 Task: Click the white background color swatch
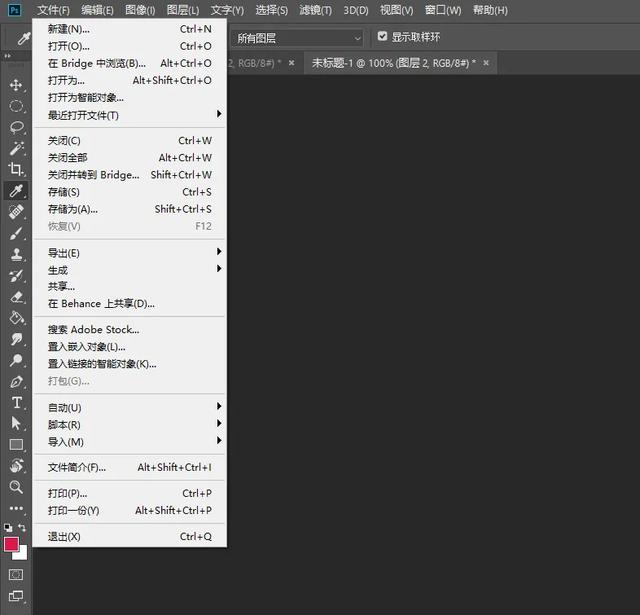tap(22, 555)
